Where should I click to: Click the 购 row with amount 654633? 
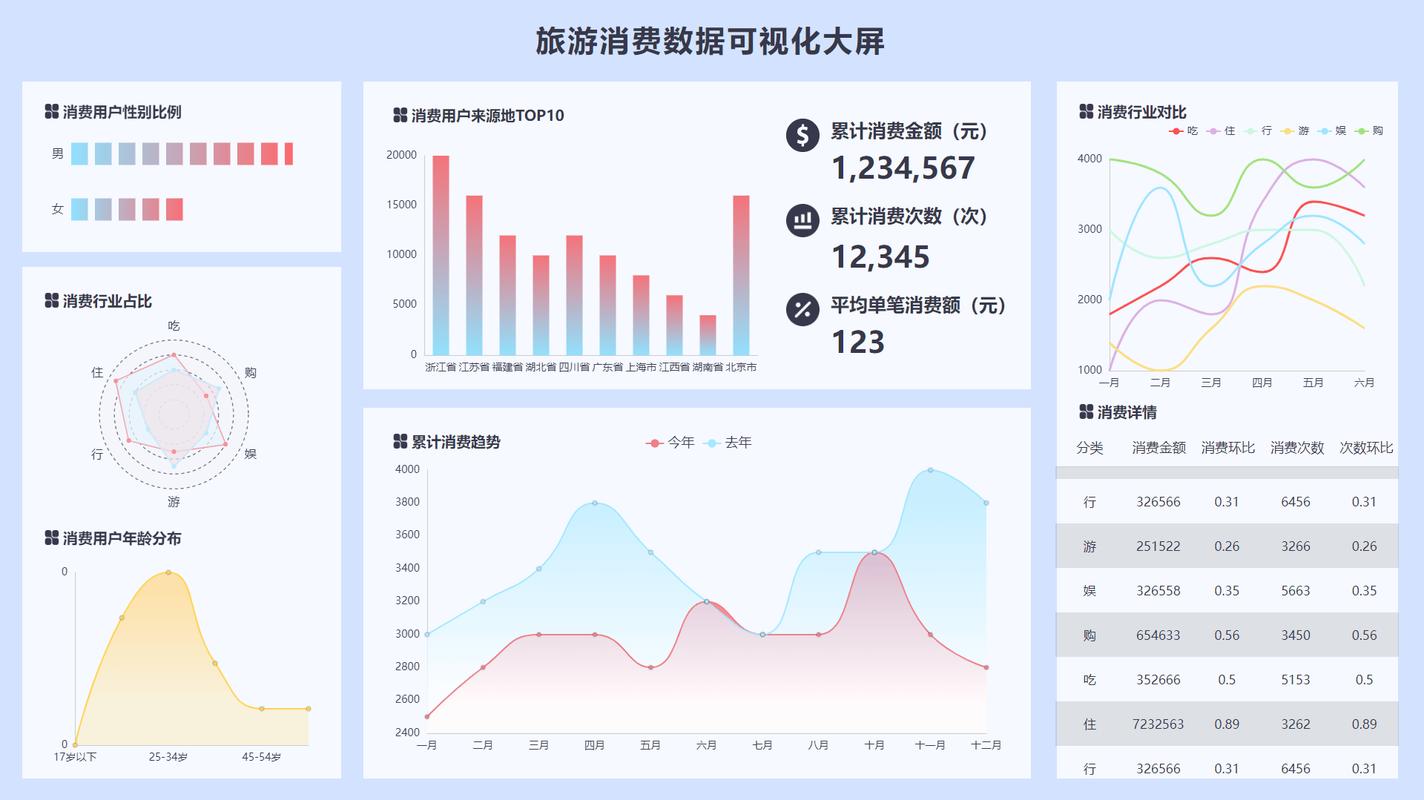point(1227,635)
